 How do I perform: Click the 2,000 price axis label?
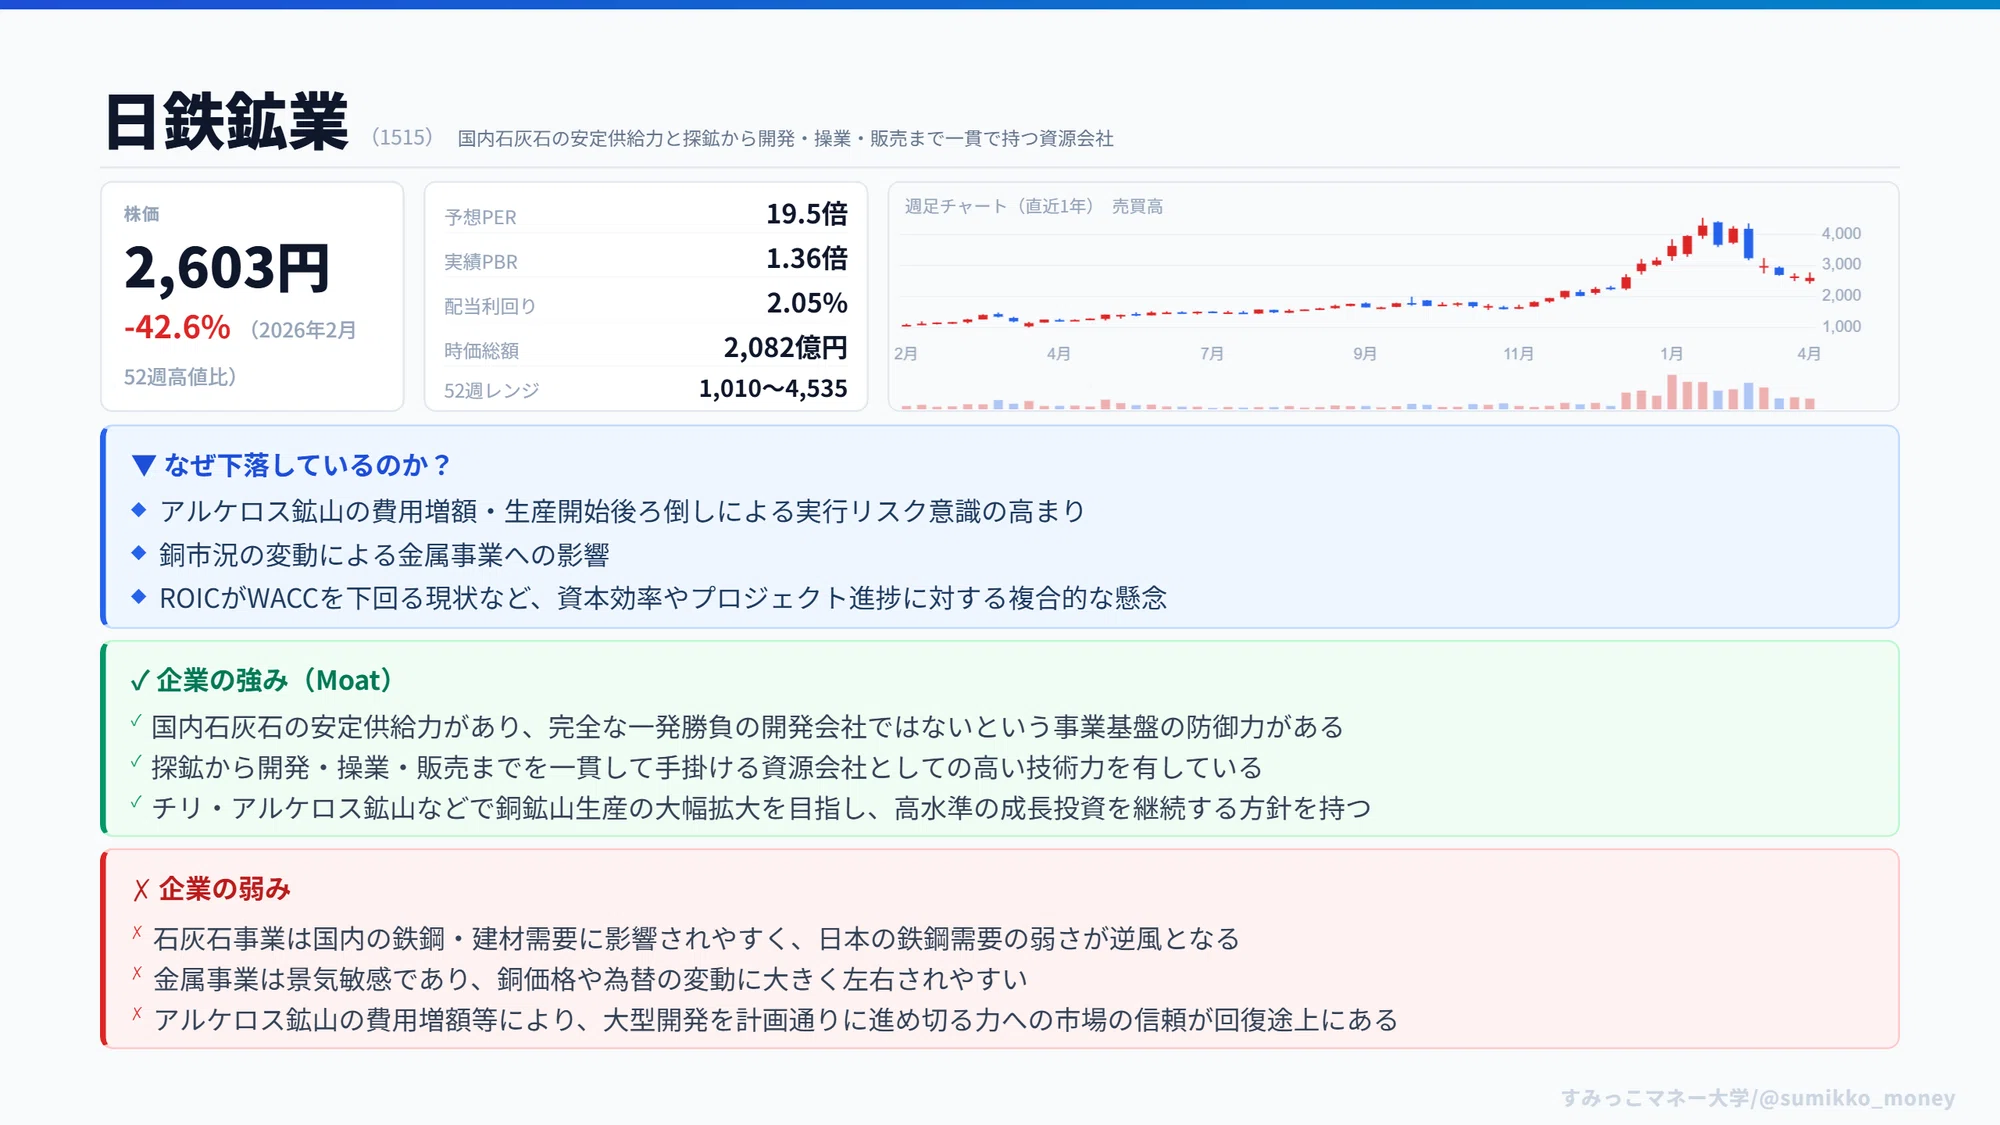point(1841,295)
